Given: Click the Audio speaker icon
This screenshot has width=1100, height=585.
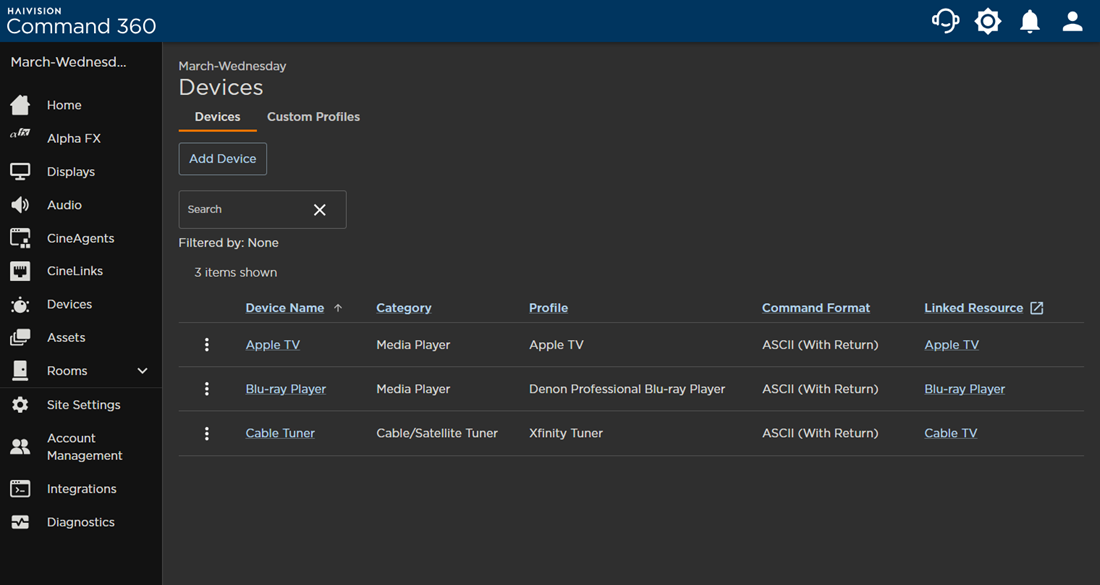Looking at the screenshot, I should point(20,205).
